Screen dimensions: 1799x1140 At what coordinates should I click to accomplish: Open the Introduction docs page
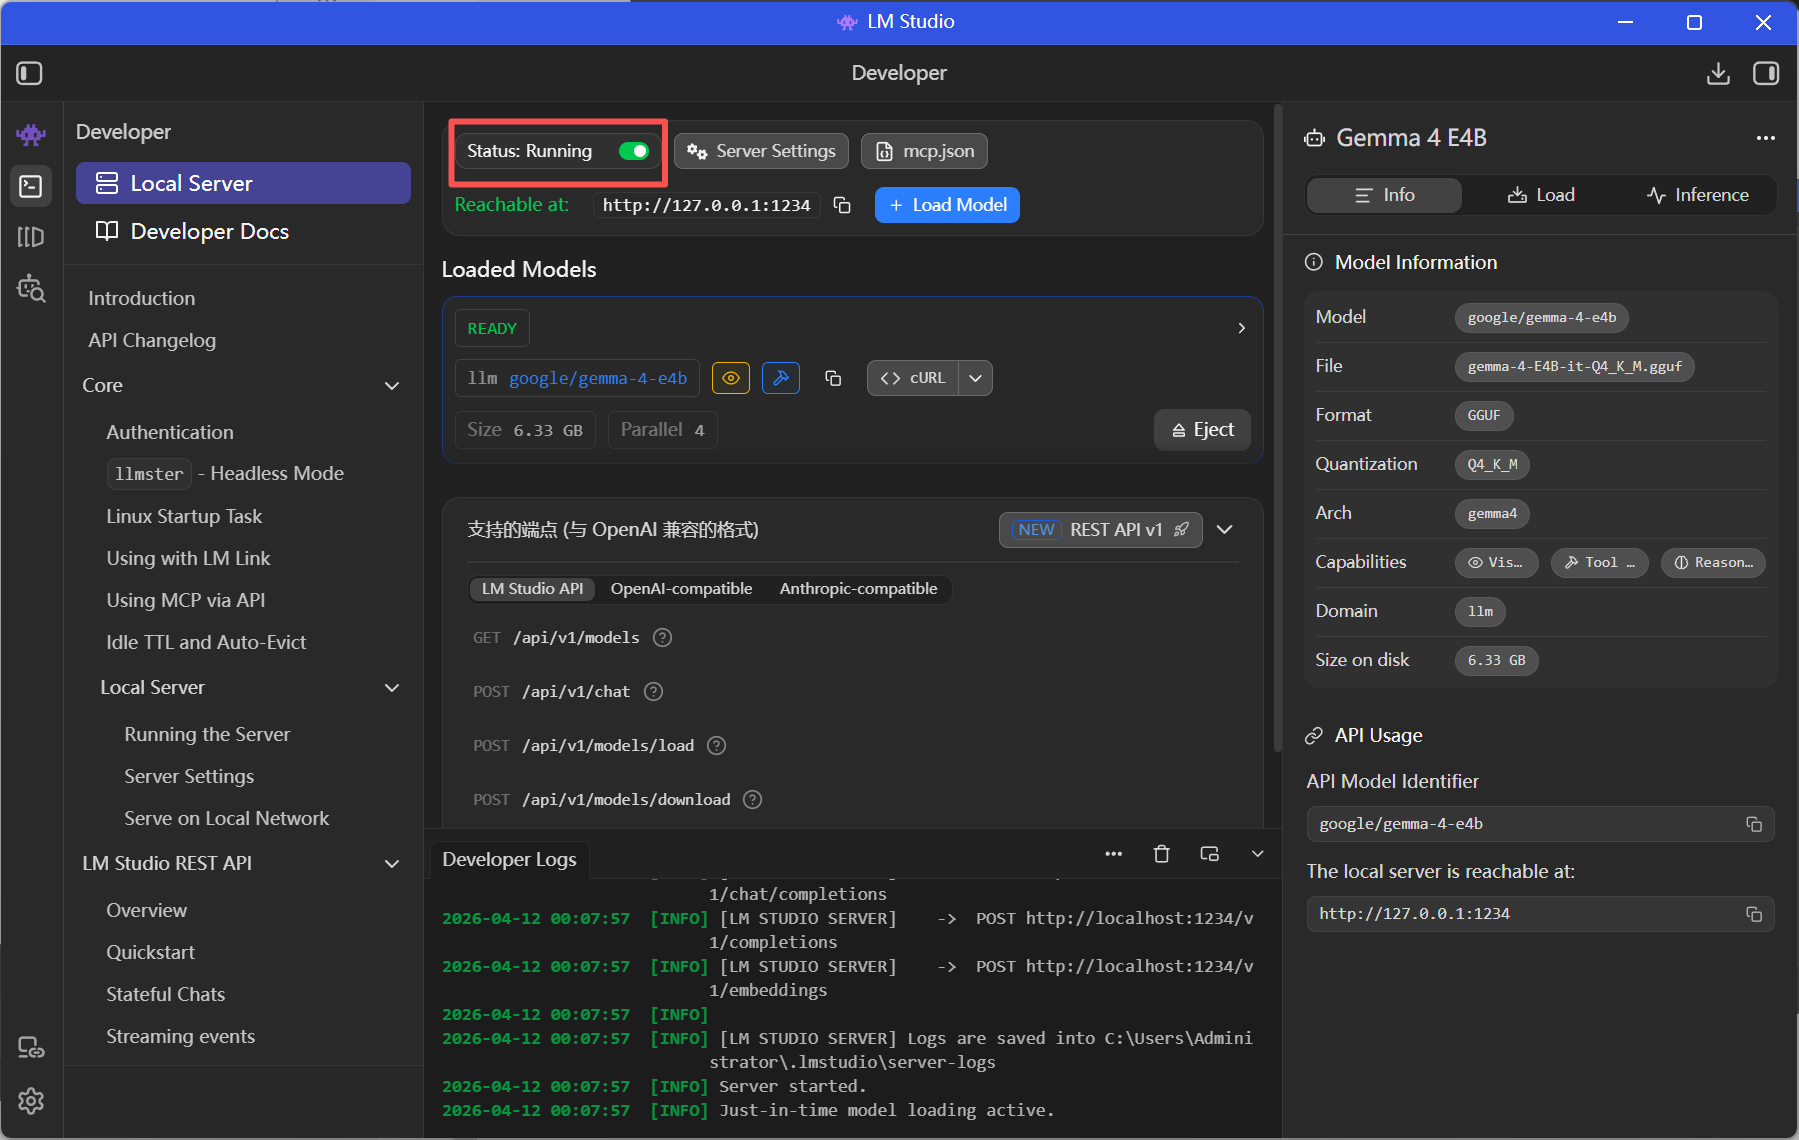coord(142,298)
